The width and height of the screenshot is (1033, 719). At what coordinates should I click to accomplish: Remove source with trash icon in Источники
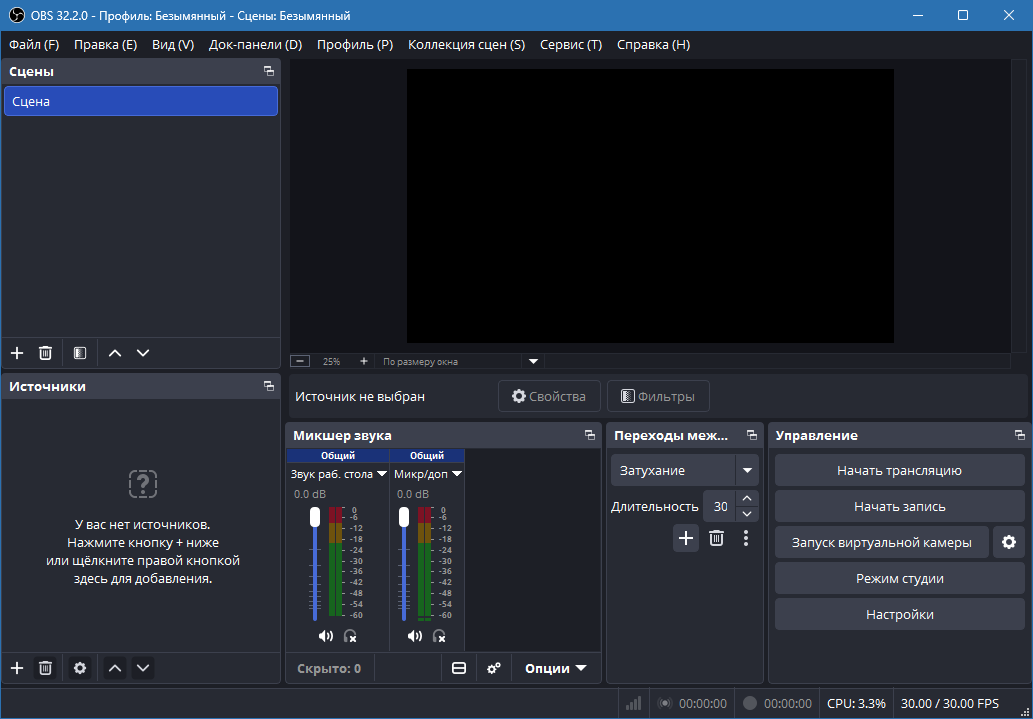45,668
